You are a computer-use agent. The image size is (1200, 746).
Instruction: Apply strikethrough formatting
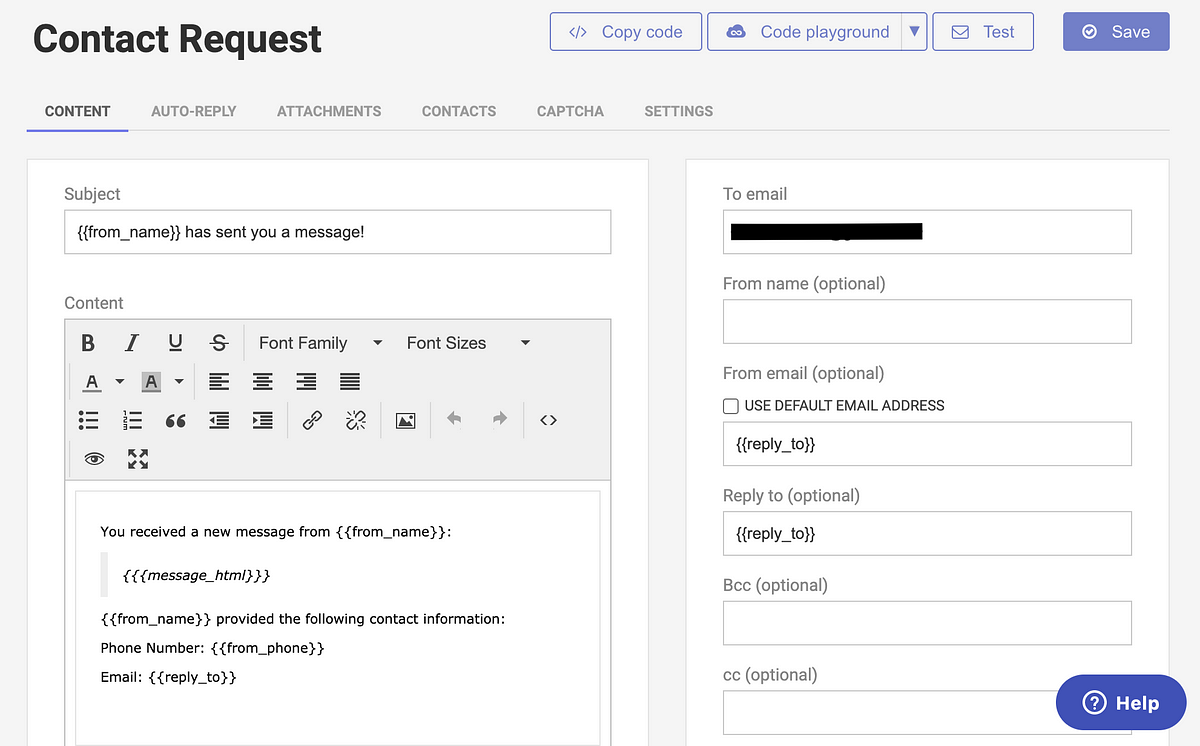click(x=219, y=343)
